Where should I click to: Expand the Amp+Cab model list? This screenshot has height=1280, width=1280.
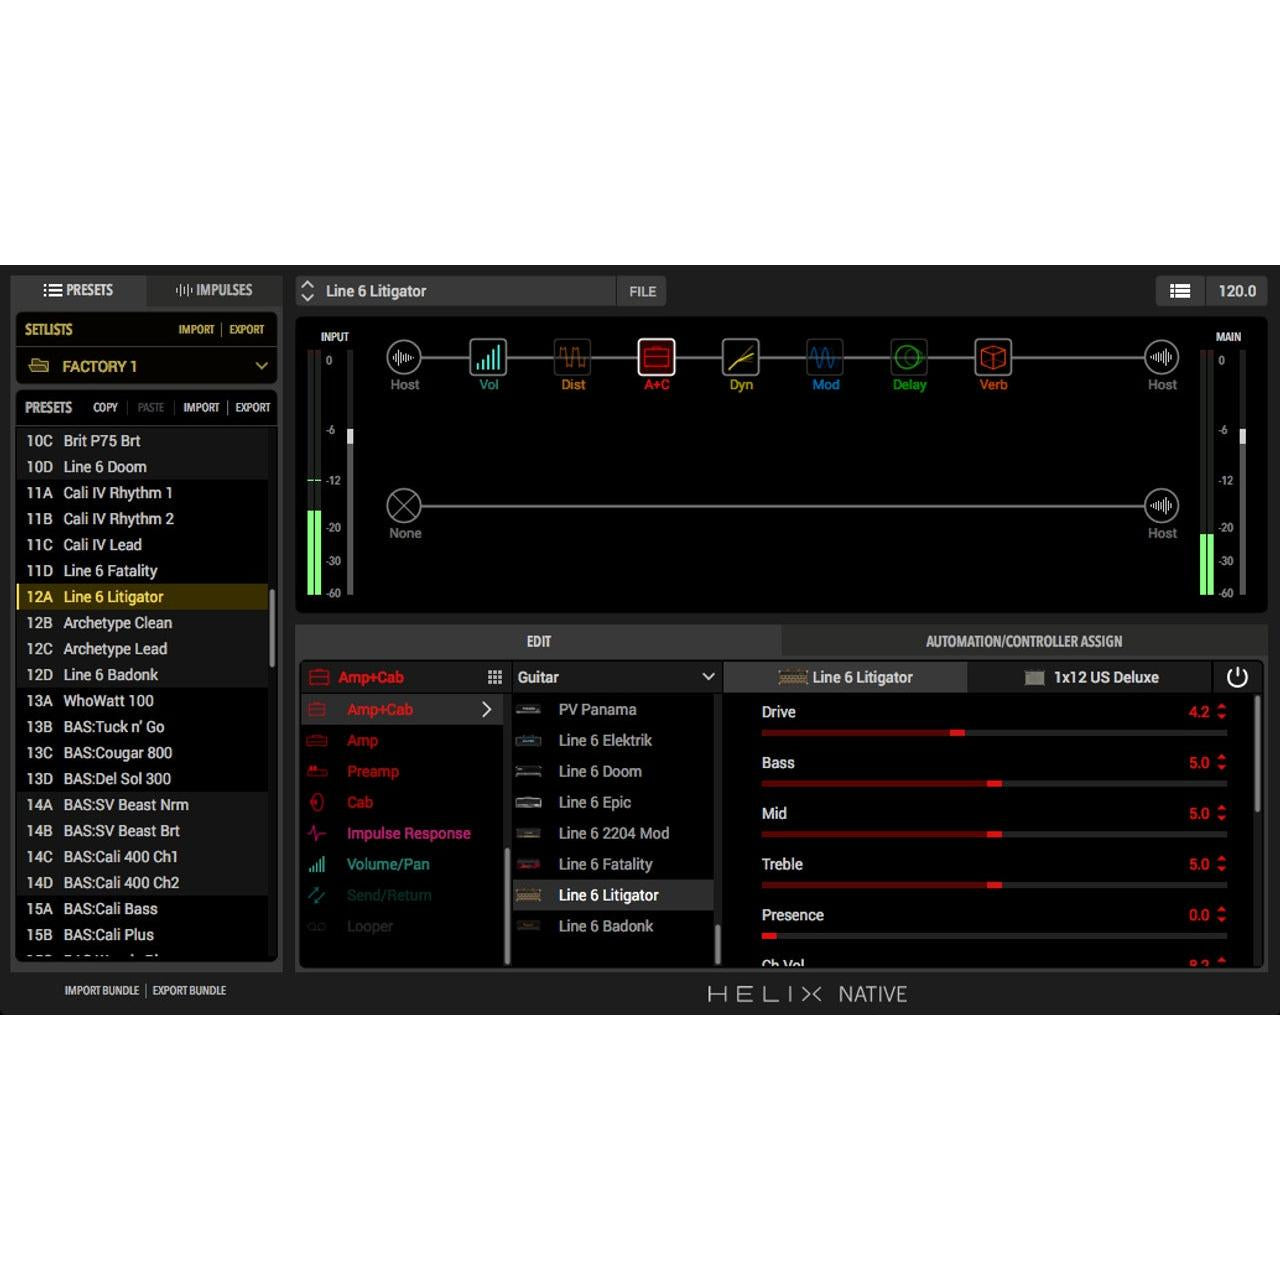tap(487, 709)
